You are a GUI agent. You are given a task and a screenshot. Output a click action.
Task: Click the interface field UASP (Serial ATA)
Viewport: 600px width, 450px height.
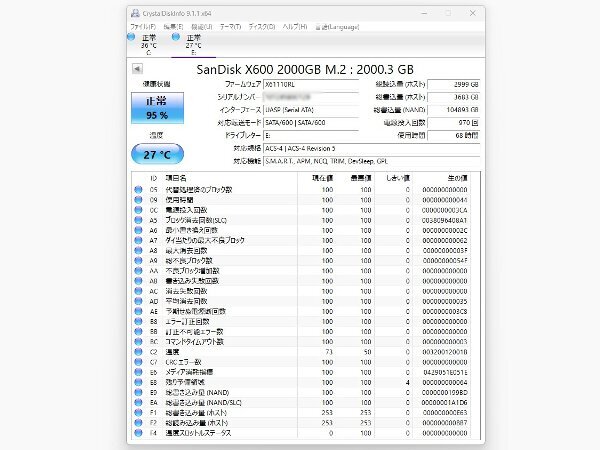(x=311, y=110)
